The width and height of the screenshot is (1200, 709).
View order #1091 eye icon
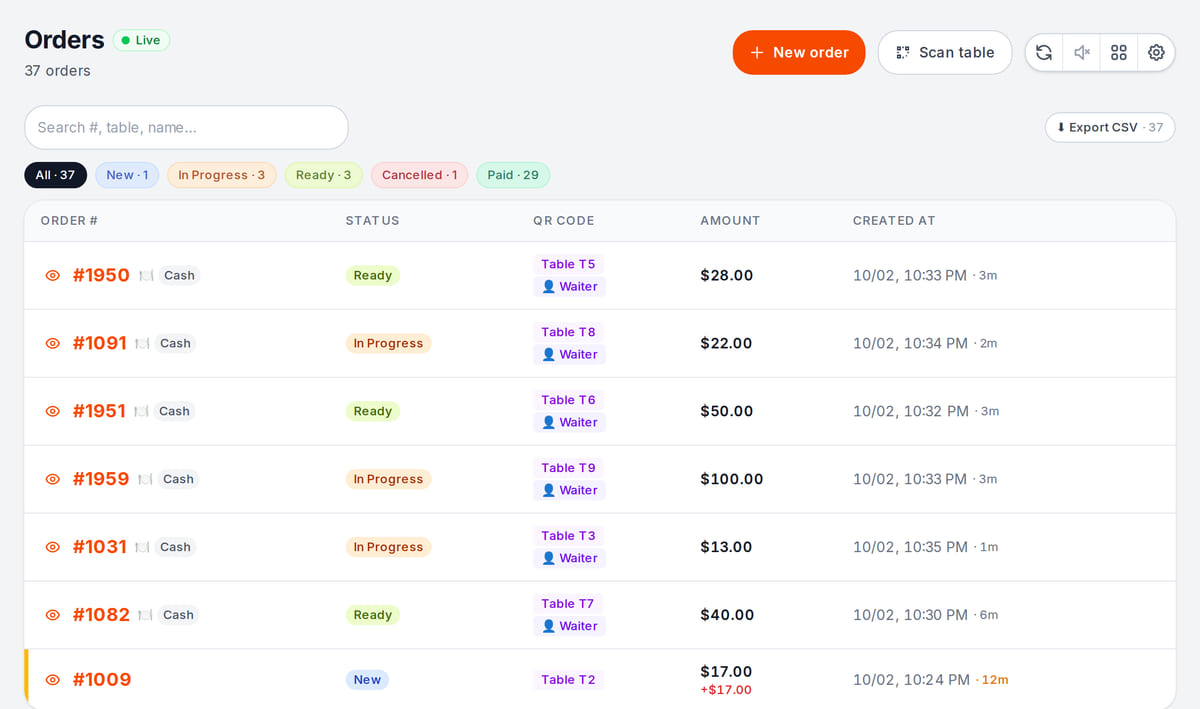(x=53, y=343)
